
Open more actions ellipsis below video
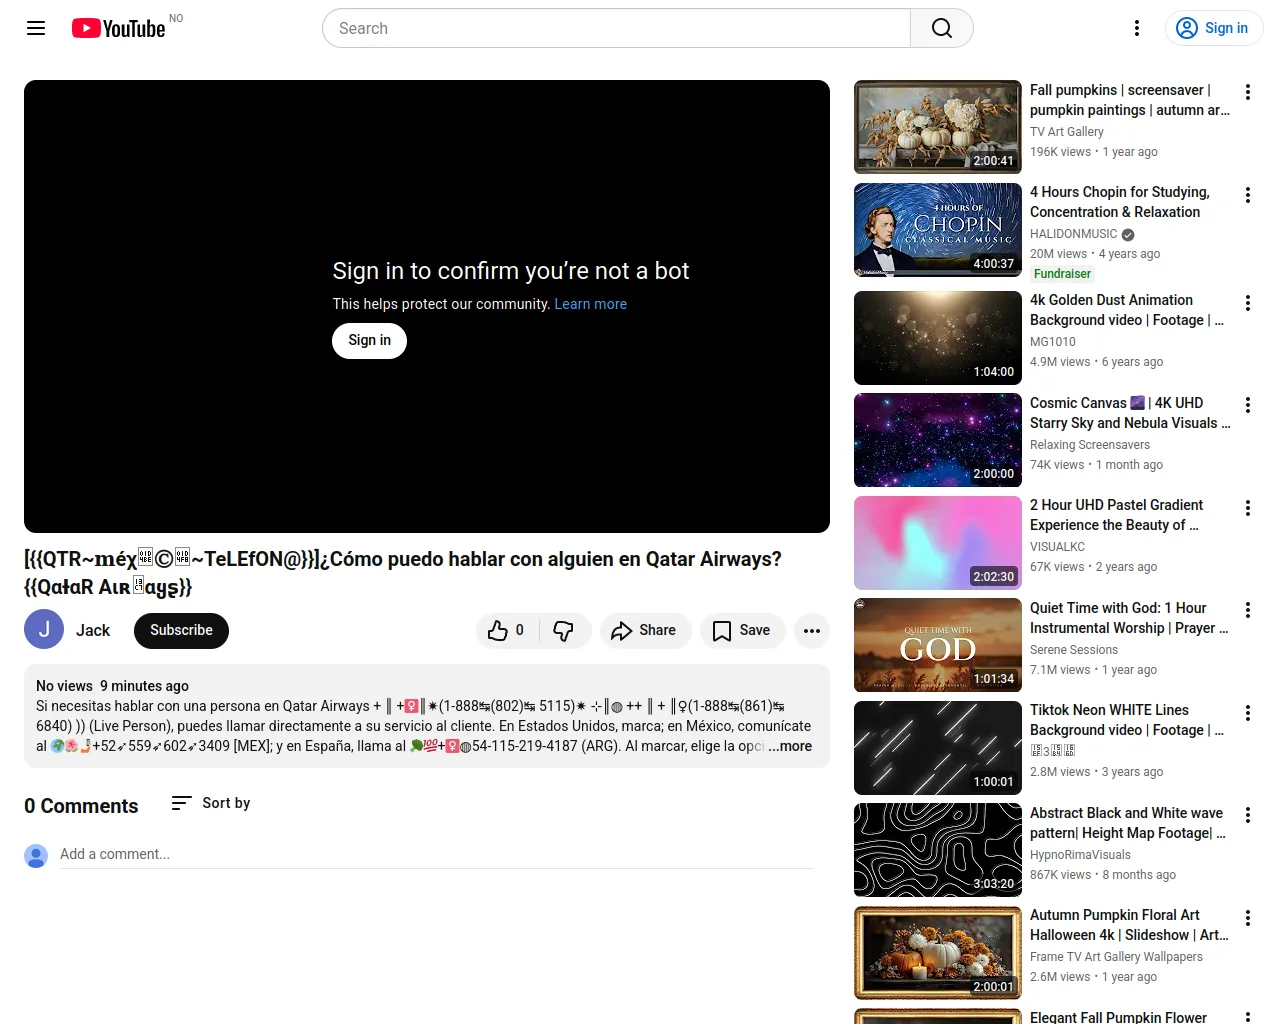pyautogui.click(x=812, y=630)
